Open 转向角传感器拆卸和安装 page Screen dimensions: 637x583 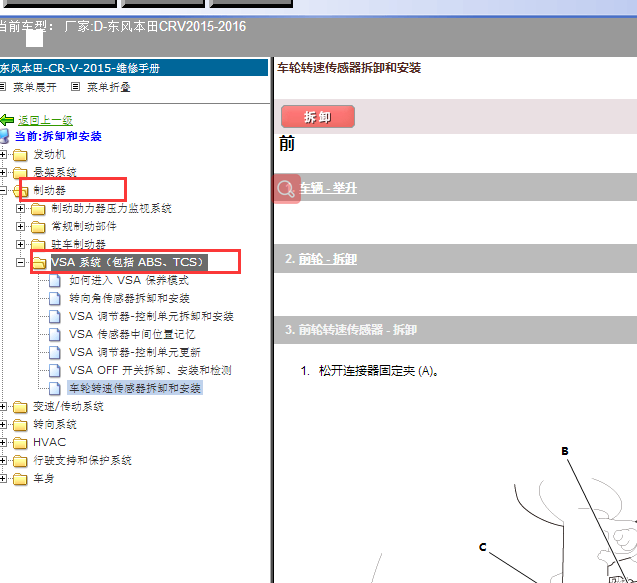(129, 298)
